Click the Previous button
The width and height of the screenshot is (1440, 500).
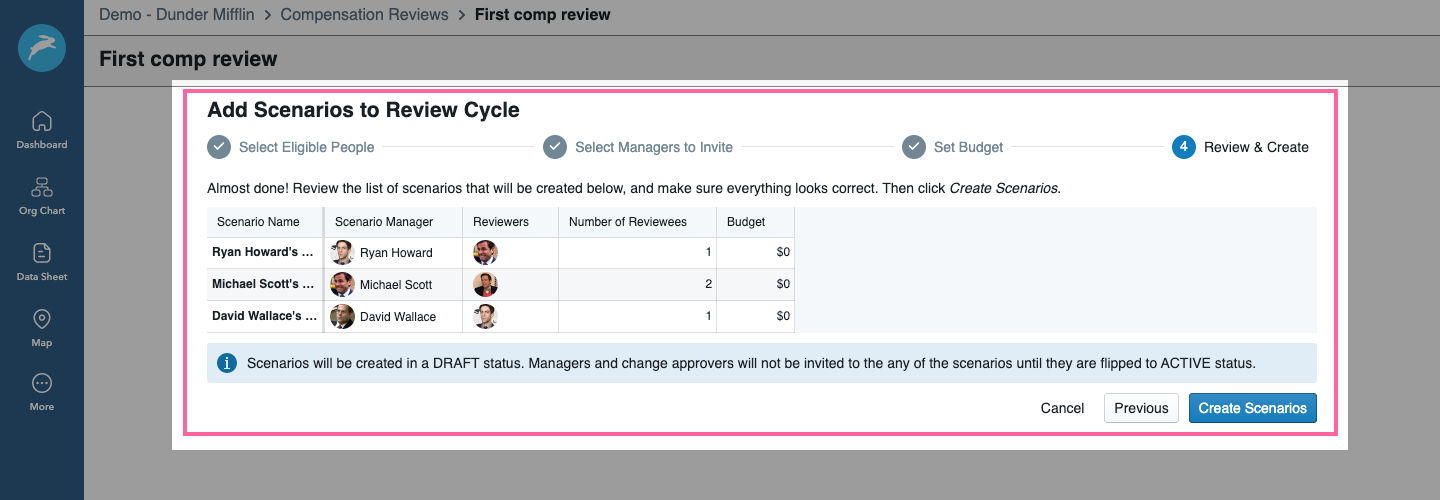click(1141, 408)
